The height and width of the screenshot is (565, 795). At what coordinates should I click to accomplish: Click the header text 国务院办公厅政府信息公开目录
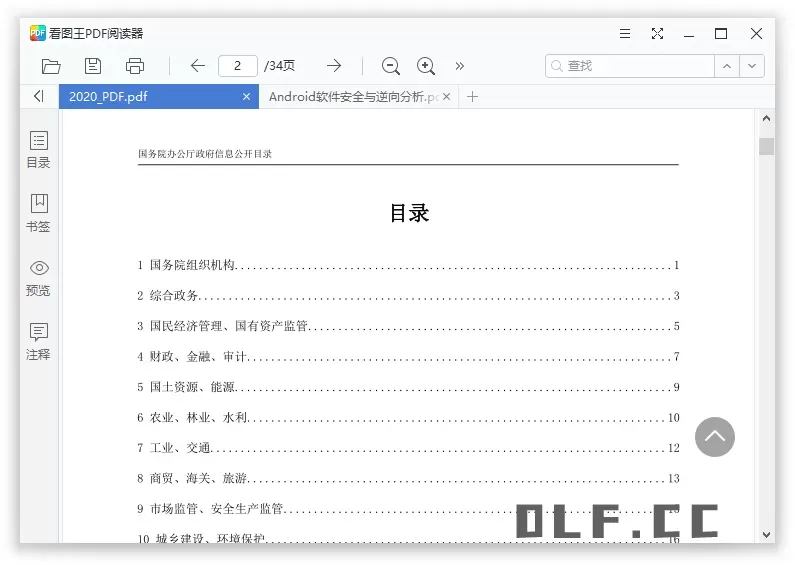point(205,154)
